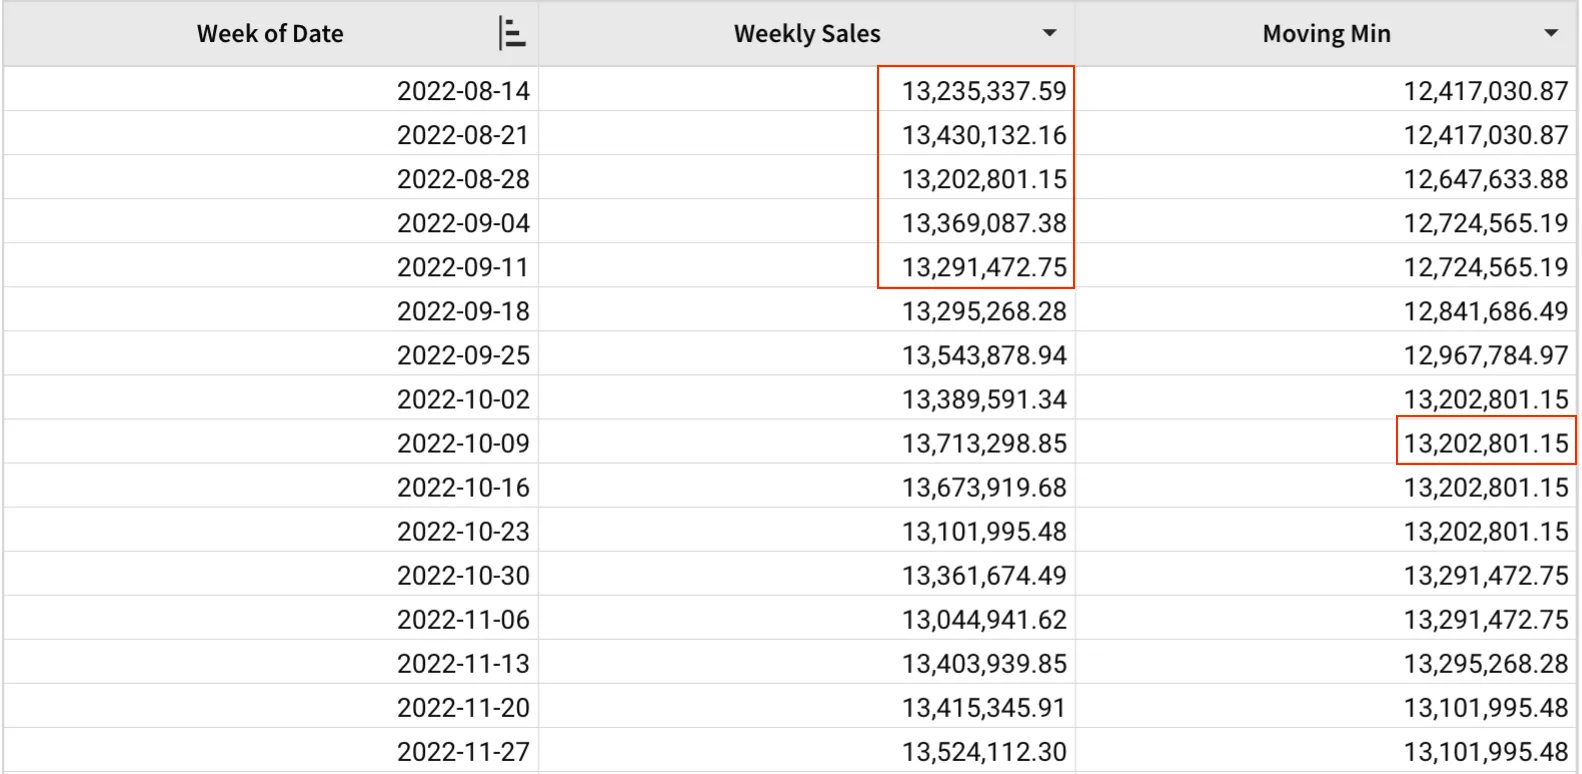This screenshot has height=774, width=1582.
Task: Select Weekly Sales value 13,044,941.62
Action: tap(984, 619)
